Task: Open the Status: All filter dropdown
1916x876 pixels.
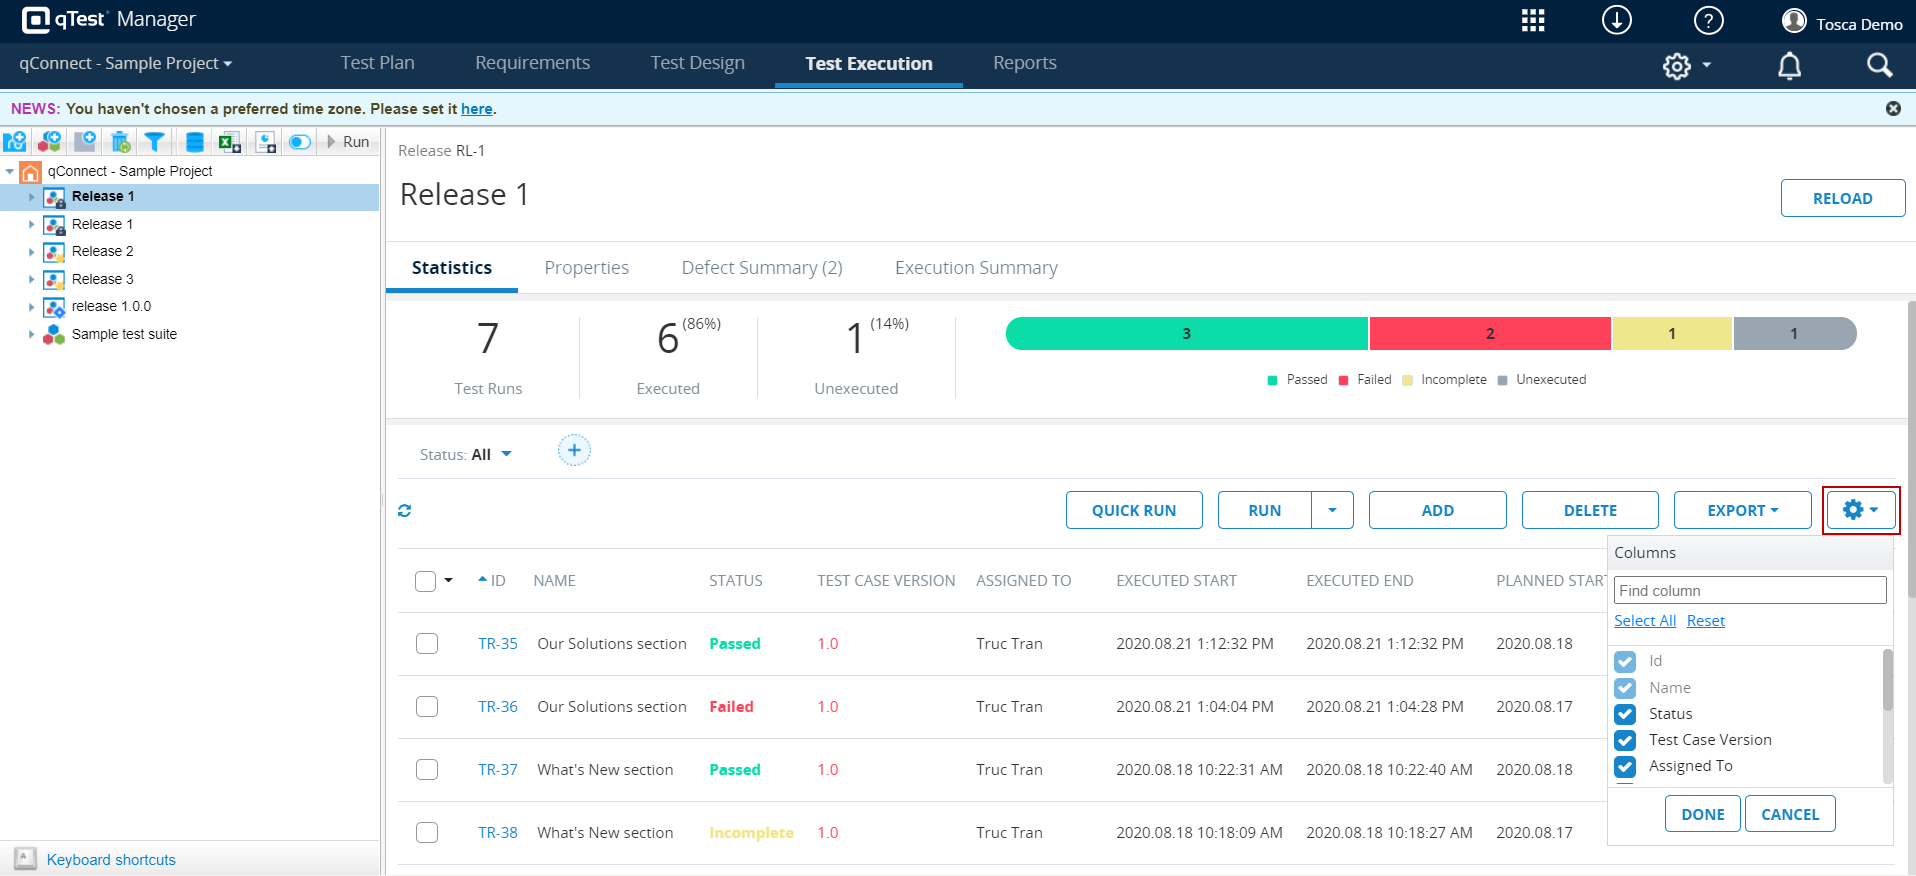Action: (467, 455)
